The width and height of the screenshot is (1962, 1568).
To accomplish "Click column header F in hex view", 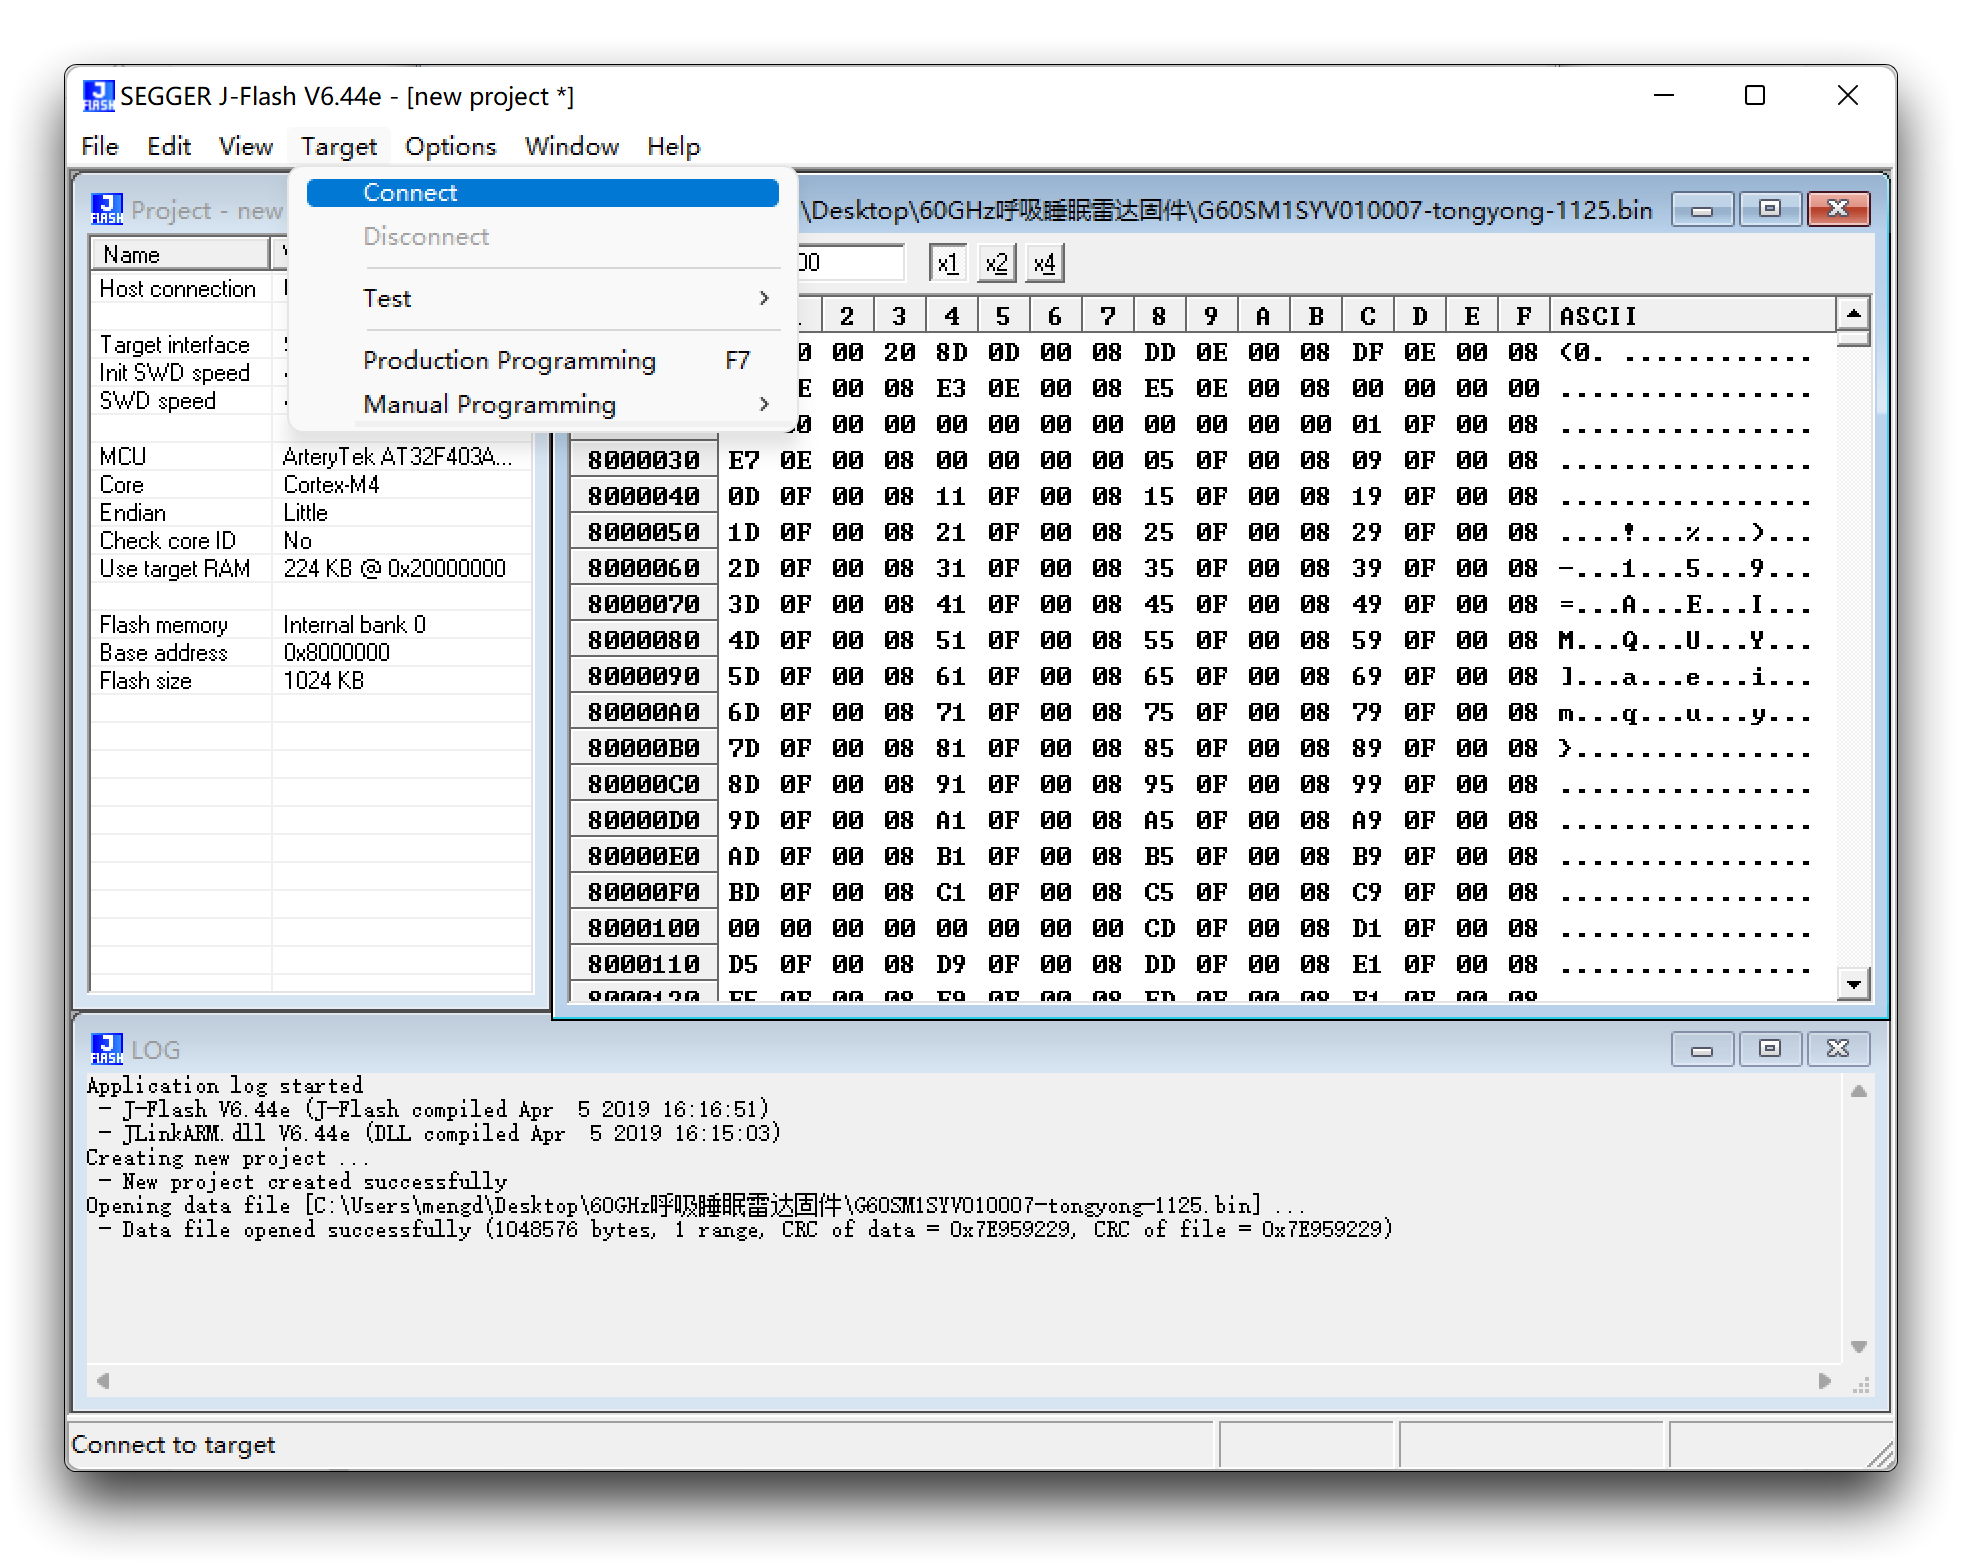I will (1523, 316).
